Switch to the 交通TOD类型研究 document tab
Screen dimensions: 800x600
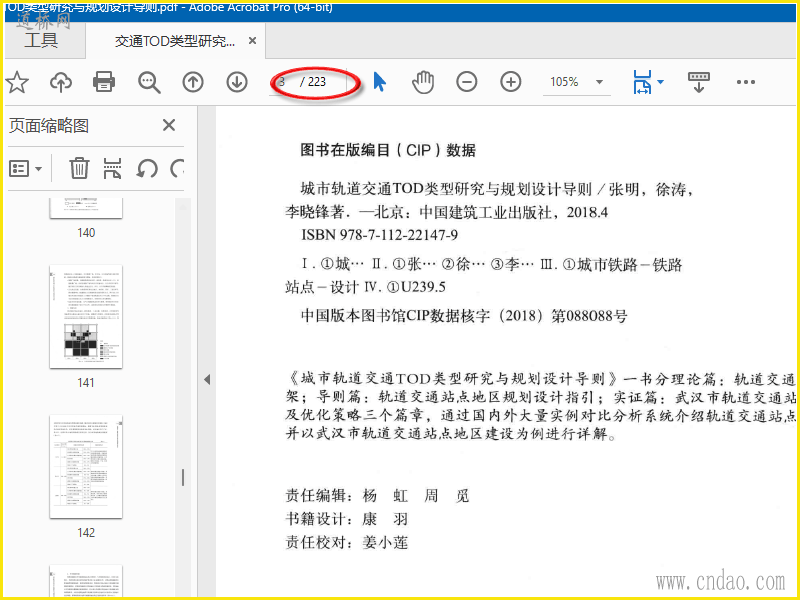(175, 41)
